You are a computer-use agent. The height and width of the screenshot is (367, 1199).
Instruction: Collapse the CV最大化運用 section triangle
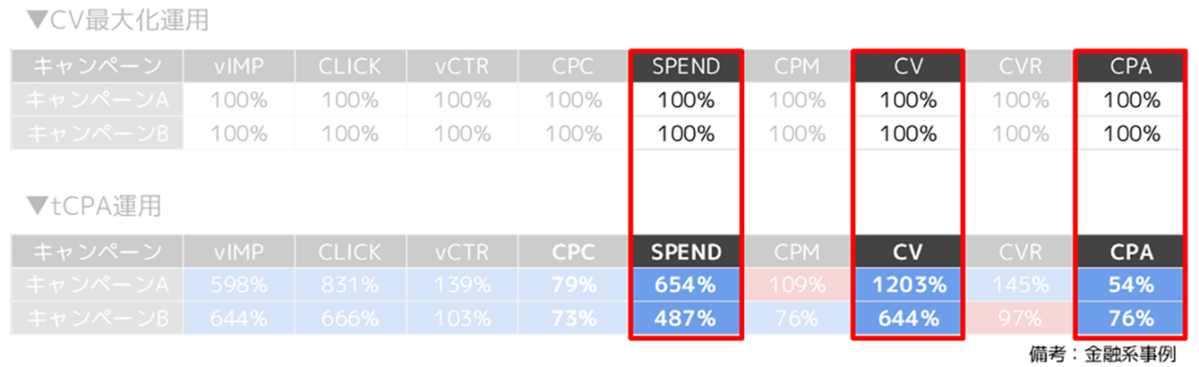point(37,21)
